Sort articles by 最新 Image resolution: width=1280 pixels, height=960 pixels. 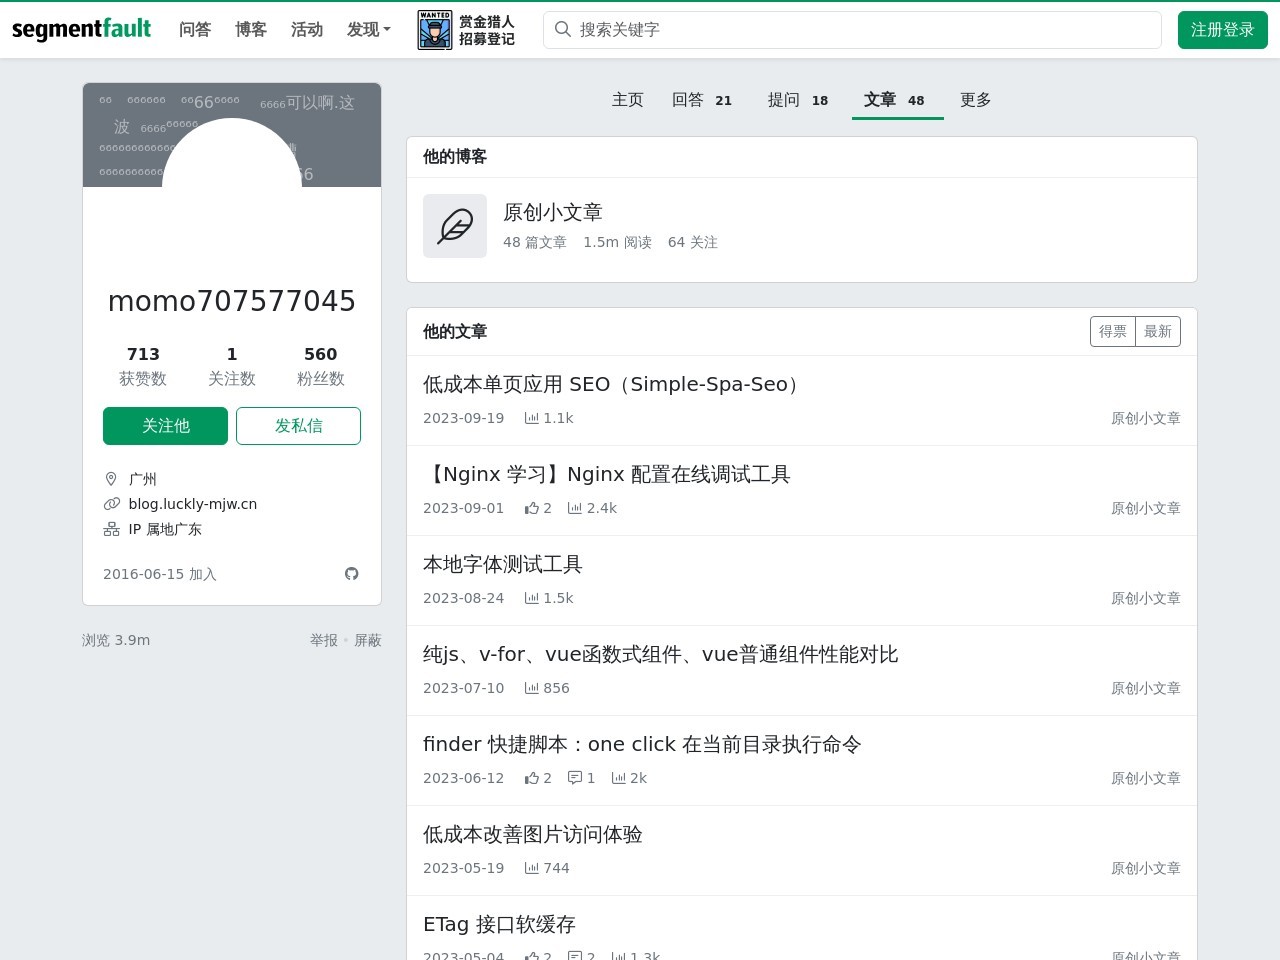click(1158, 332)
